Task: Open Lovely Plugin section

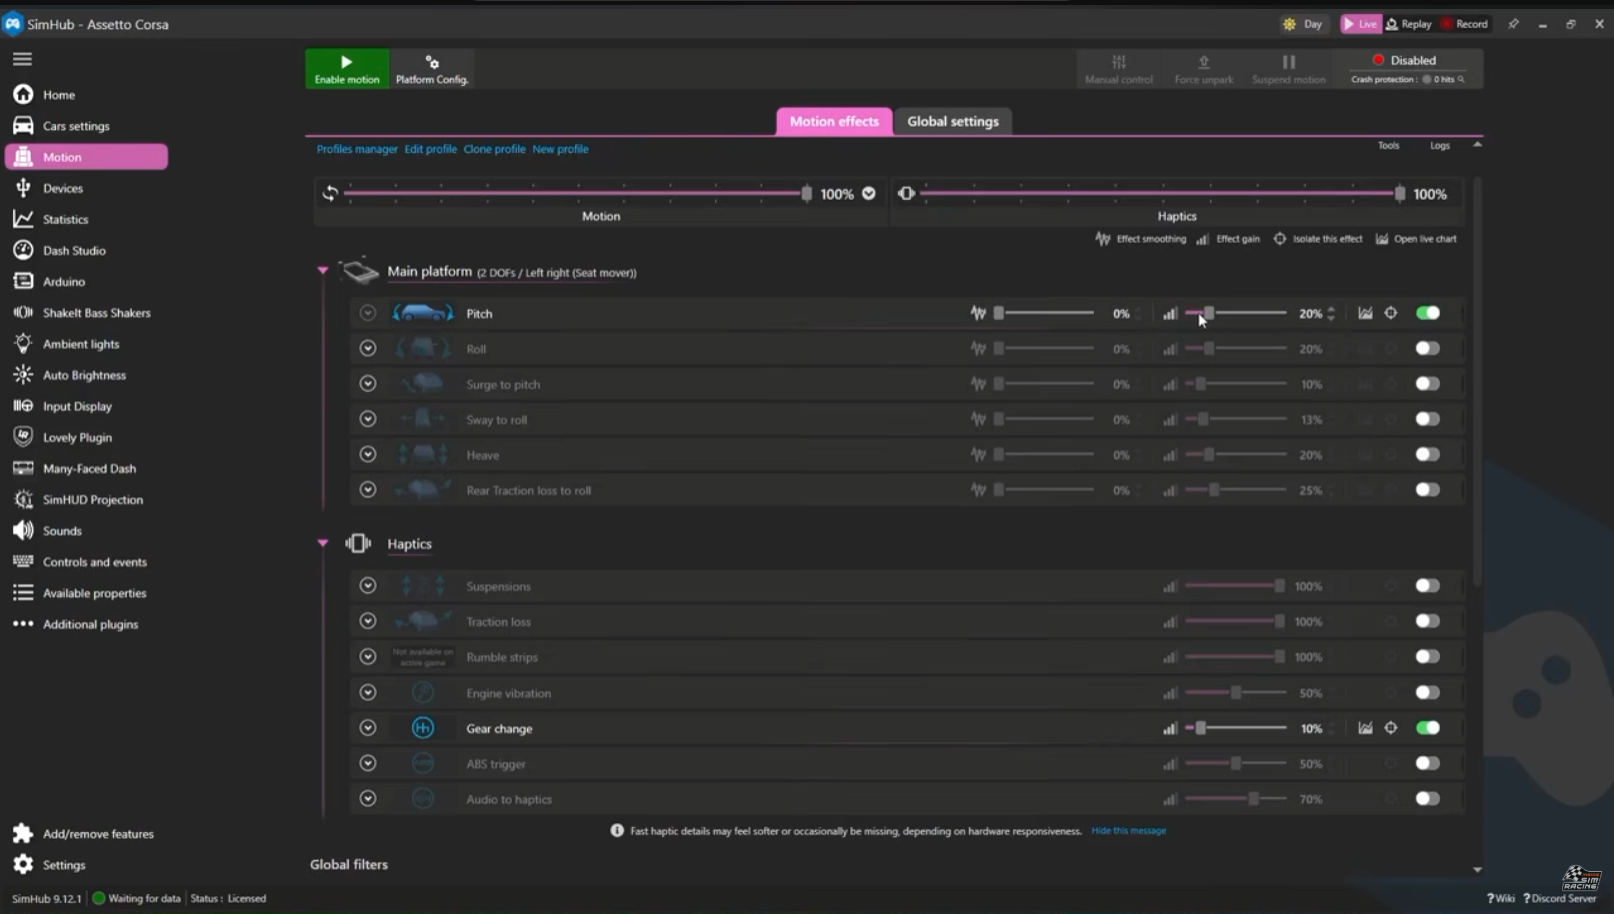Action: (77, 437)
